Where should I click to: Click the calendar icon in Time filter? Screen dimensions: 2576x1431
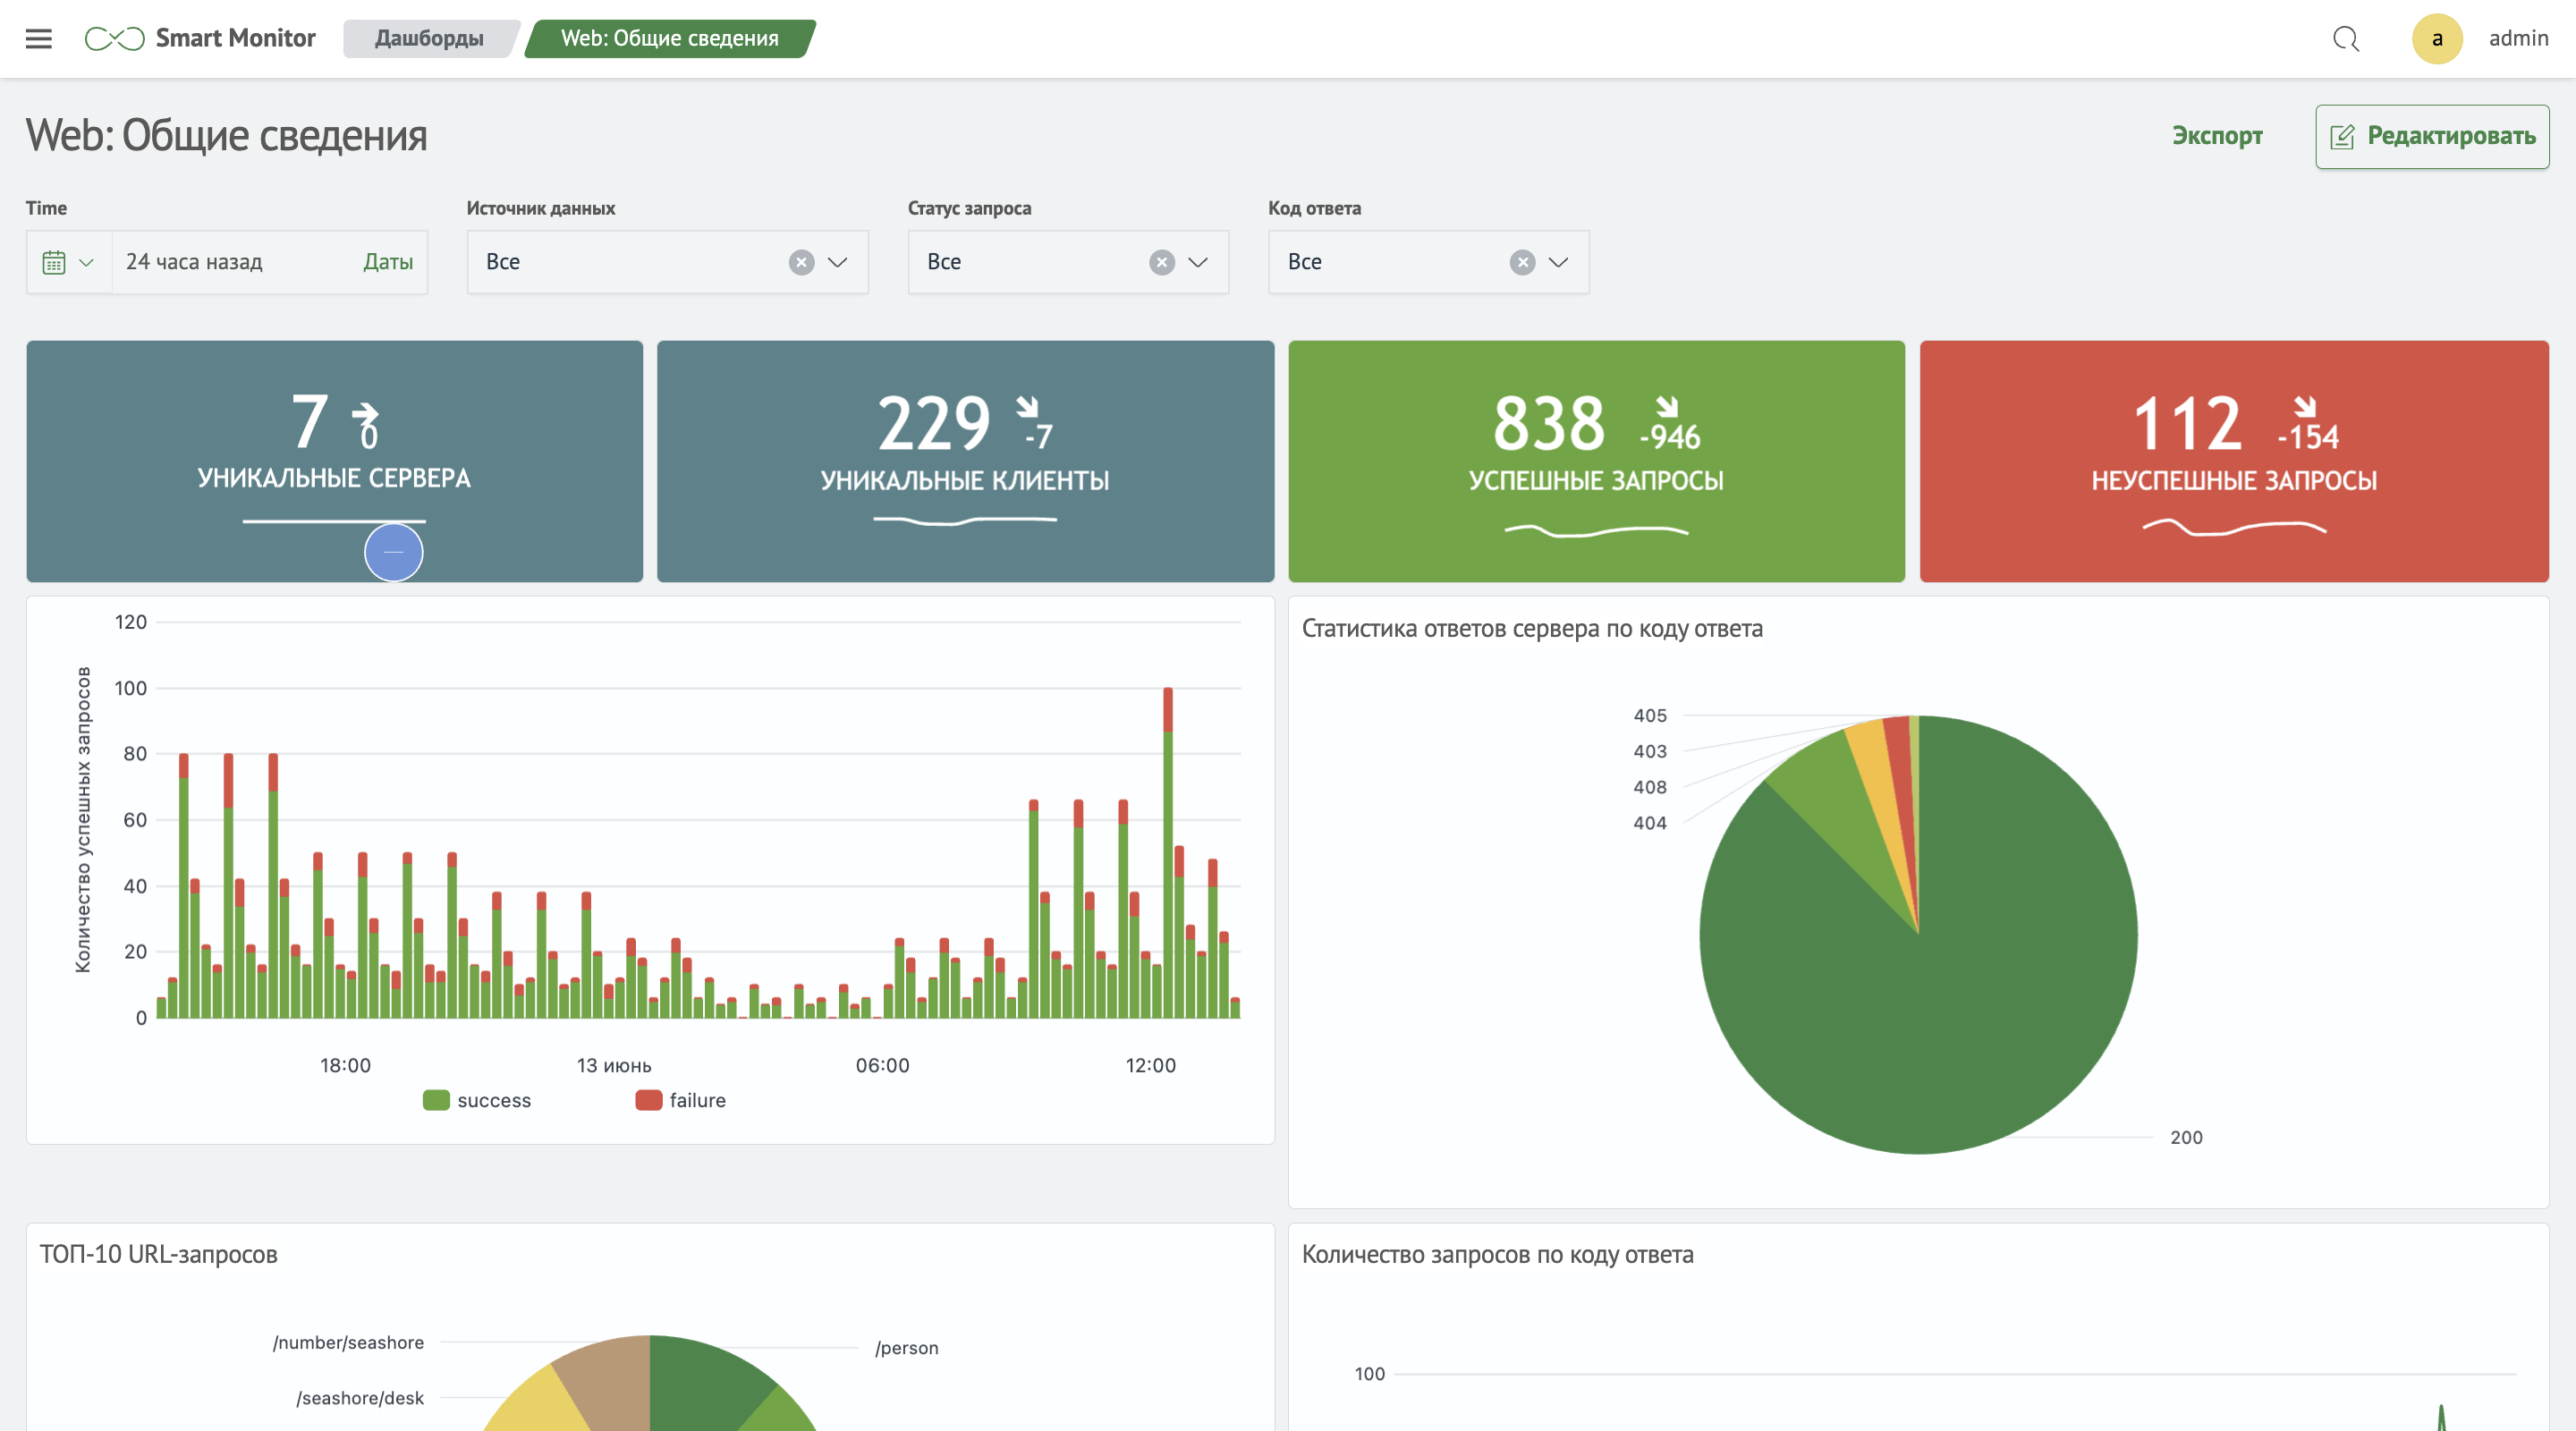point(54,262)
